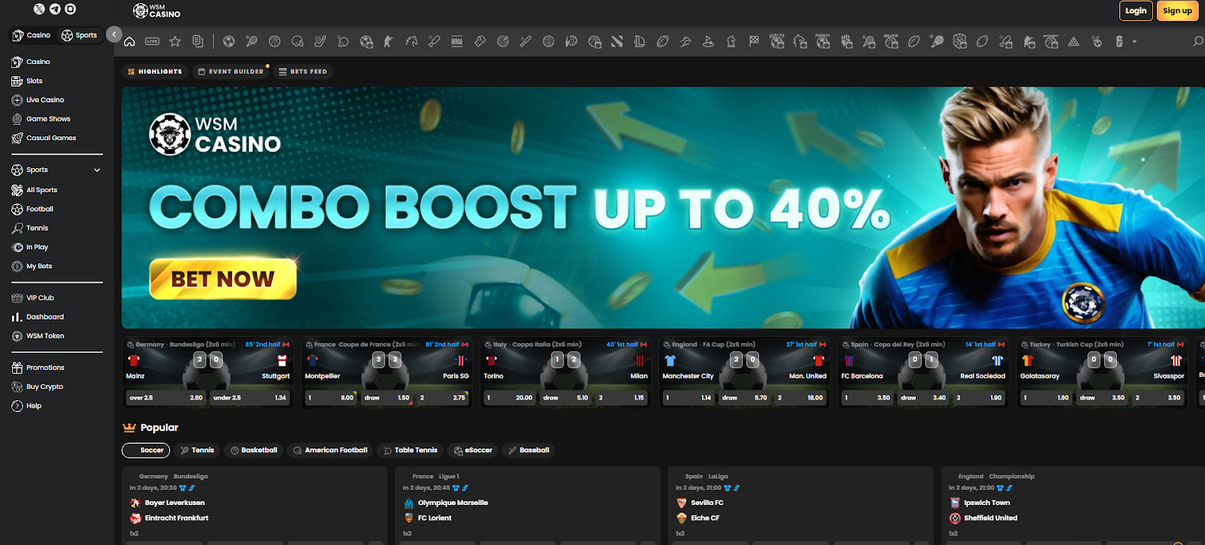Select the golf flag icon in toolbar
This screenshot has height=545, width=1205.
pos(708,42)
